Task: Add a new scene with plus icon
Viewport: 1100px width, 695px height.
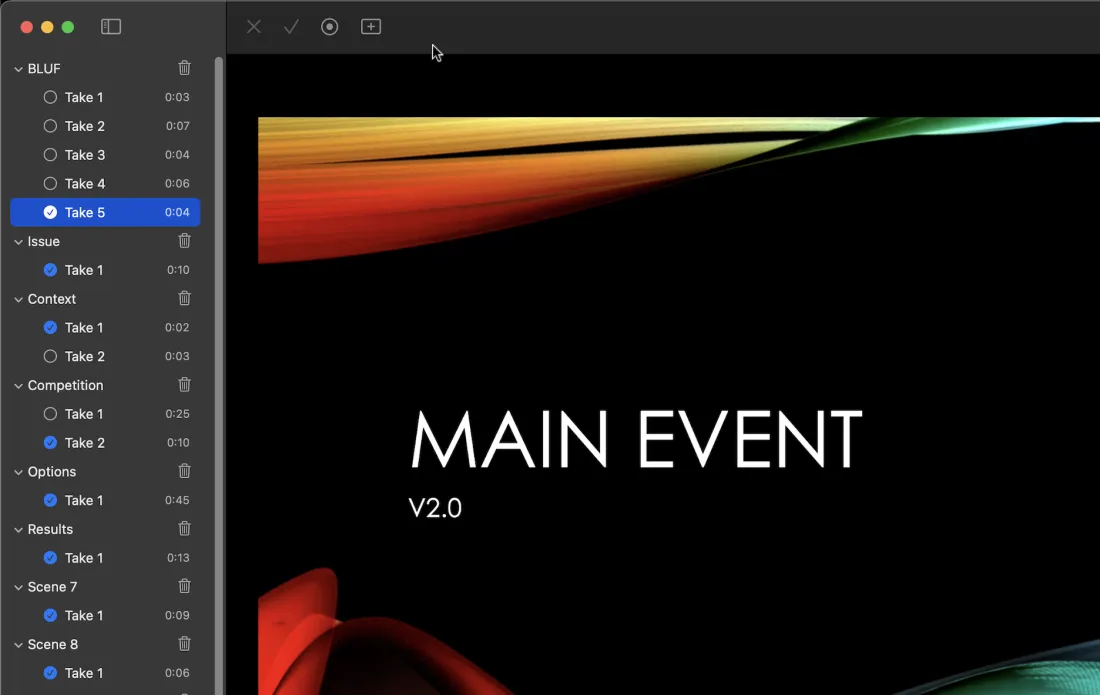Action: (371, 27)
